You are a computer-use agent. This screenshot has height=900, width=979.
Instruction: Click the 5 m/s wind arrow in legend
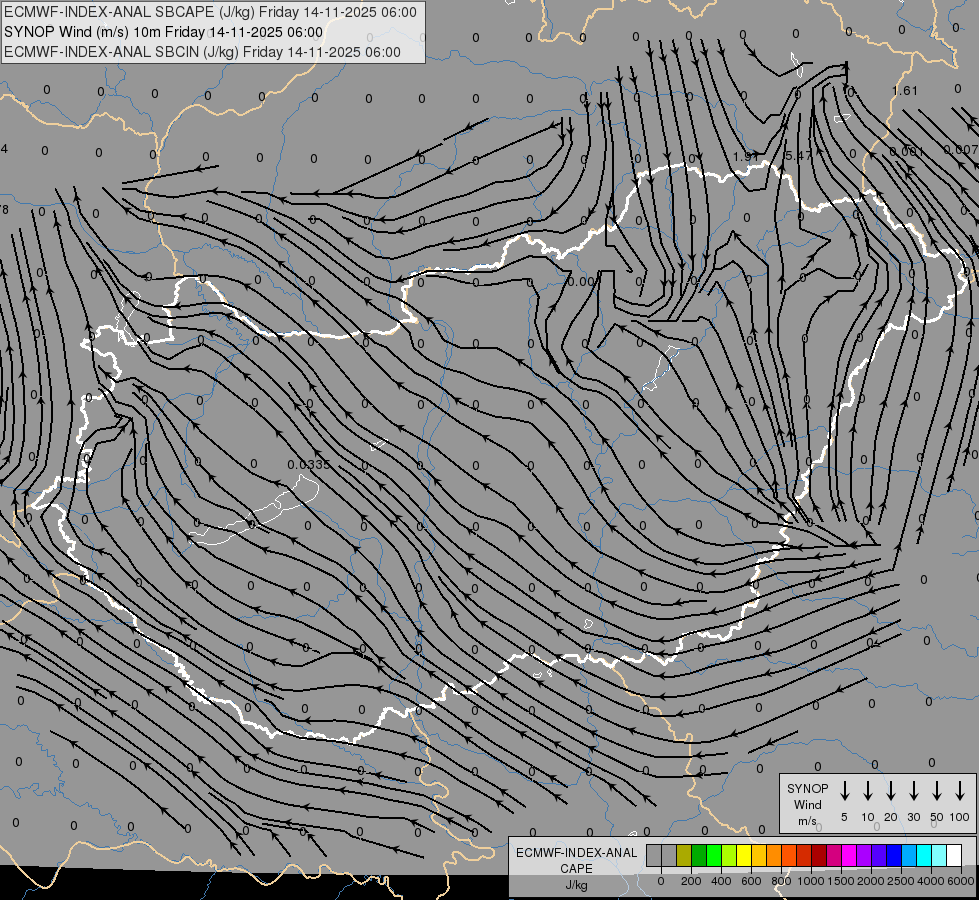pos(844,791)
